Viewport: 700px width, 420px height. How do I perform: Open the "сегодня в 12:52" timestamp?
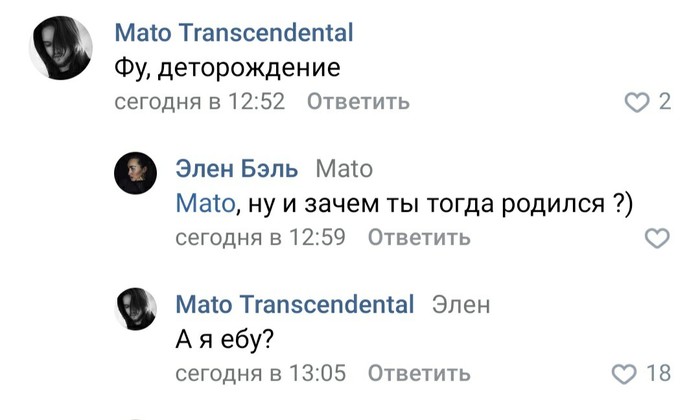pos(200,102)
